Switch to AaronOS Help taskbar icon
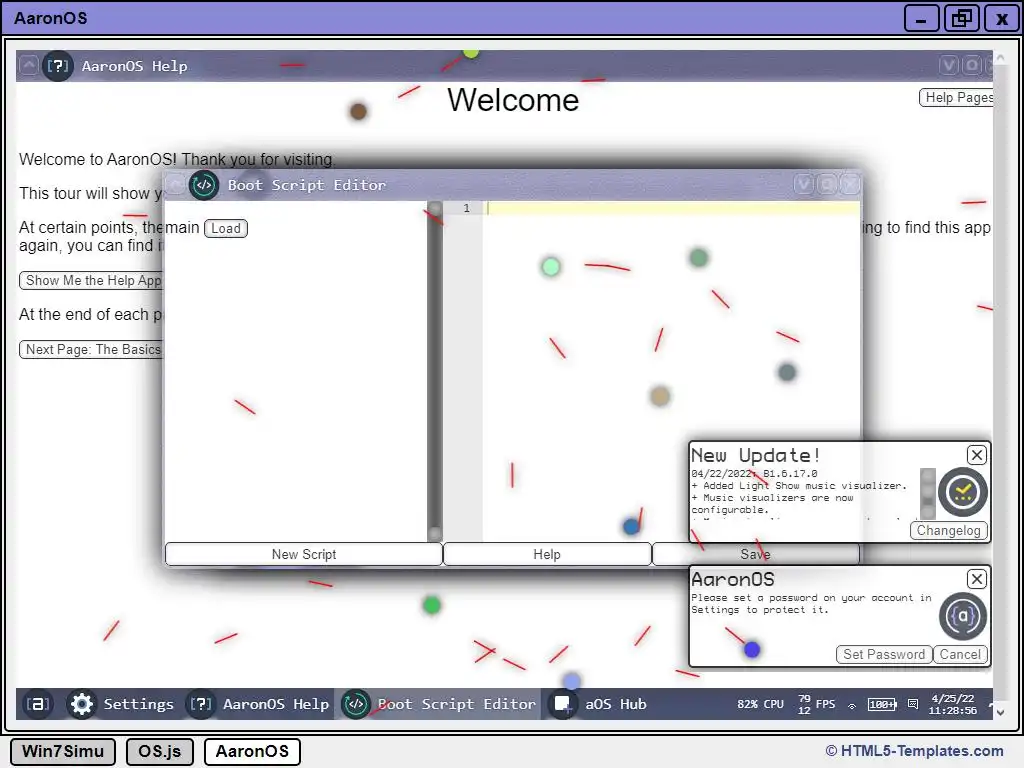The height and width of the screenshot is (768, 1024). [201, 704]
